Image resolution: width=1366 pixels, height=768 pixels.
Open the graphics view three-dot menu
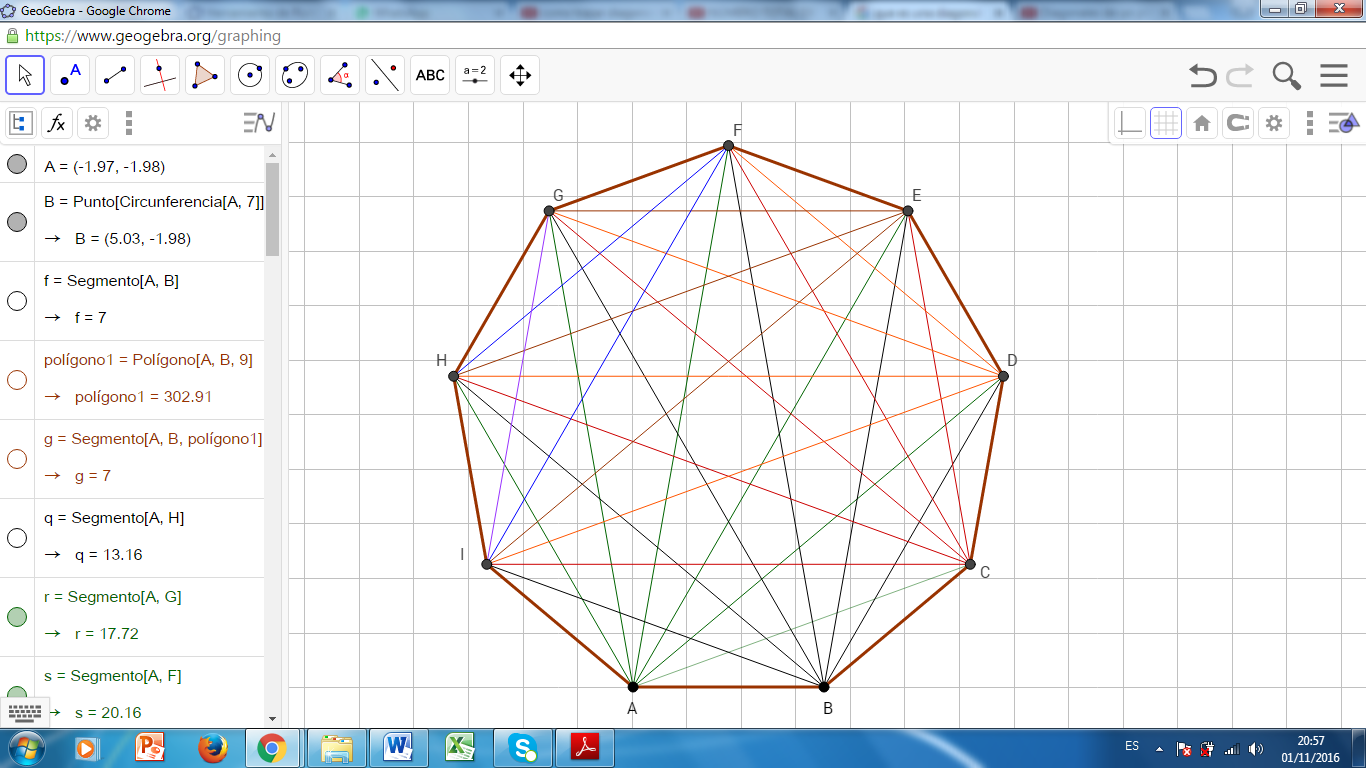(1310, 122)
